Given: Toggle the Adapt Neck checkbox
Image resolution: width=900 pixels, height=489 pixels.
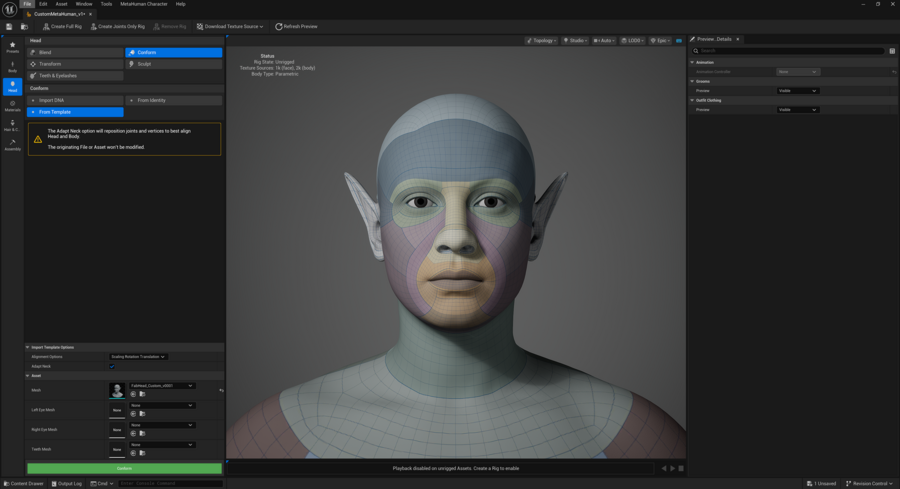Looking at the screenshot, I should tap(112, 366).
